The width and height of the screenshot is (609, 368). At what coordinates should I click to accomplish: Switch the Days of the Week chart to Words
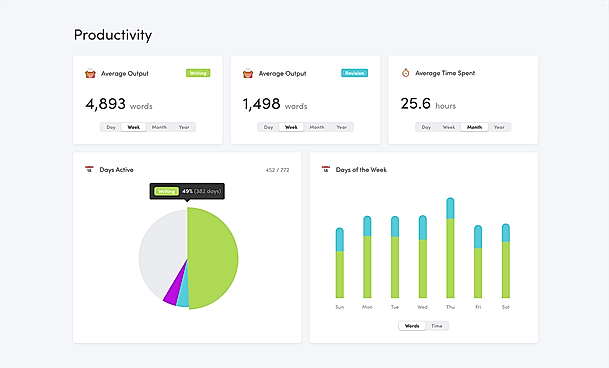click(x=412, y=326)
